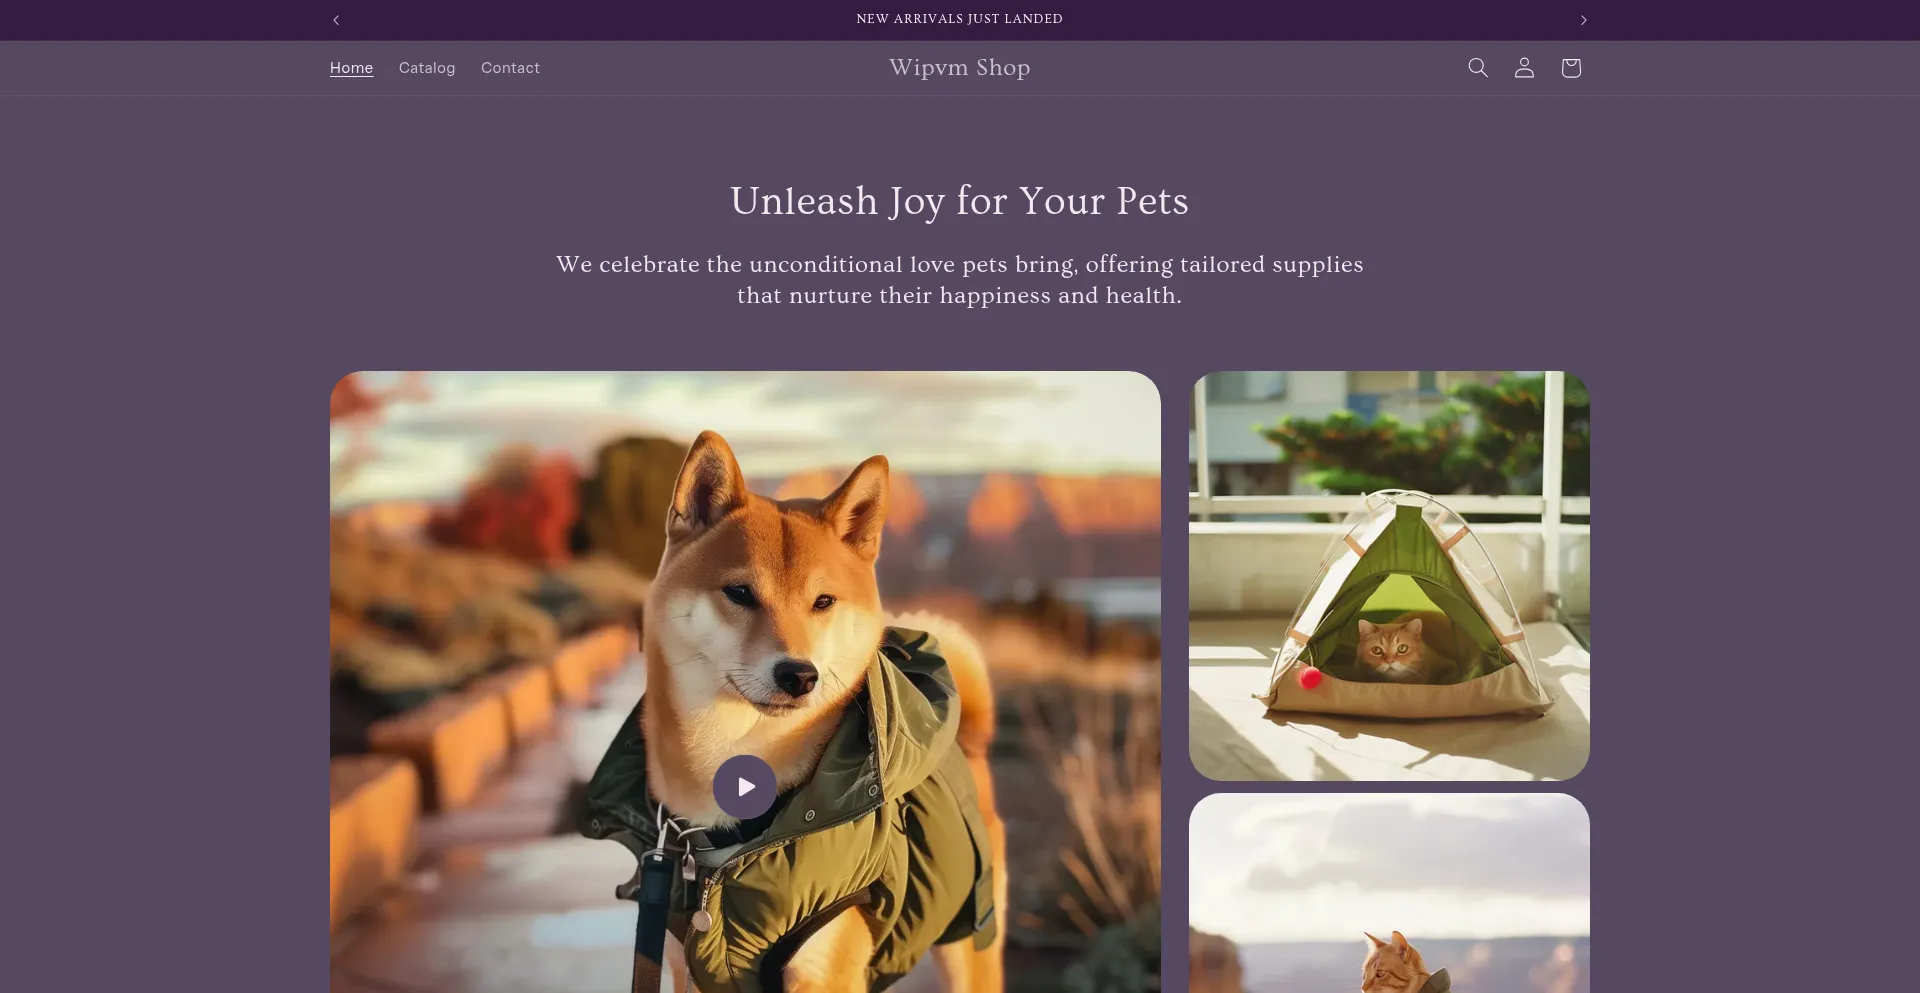Open the search magnifier icon
The width and height of the screenshot is (1920, 993).
[x=1477, y=68]
